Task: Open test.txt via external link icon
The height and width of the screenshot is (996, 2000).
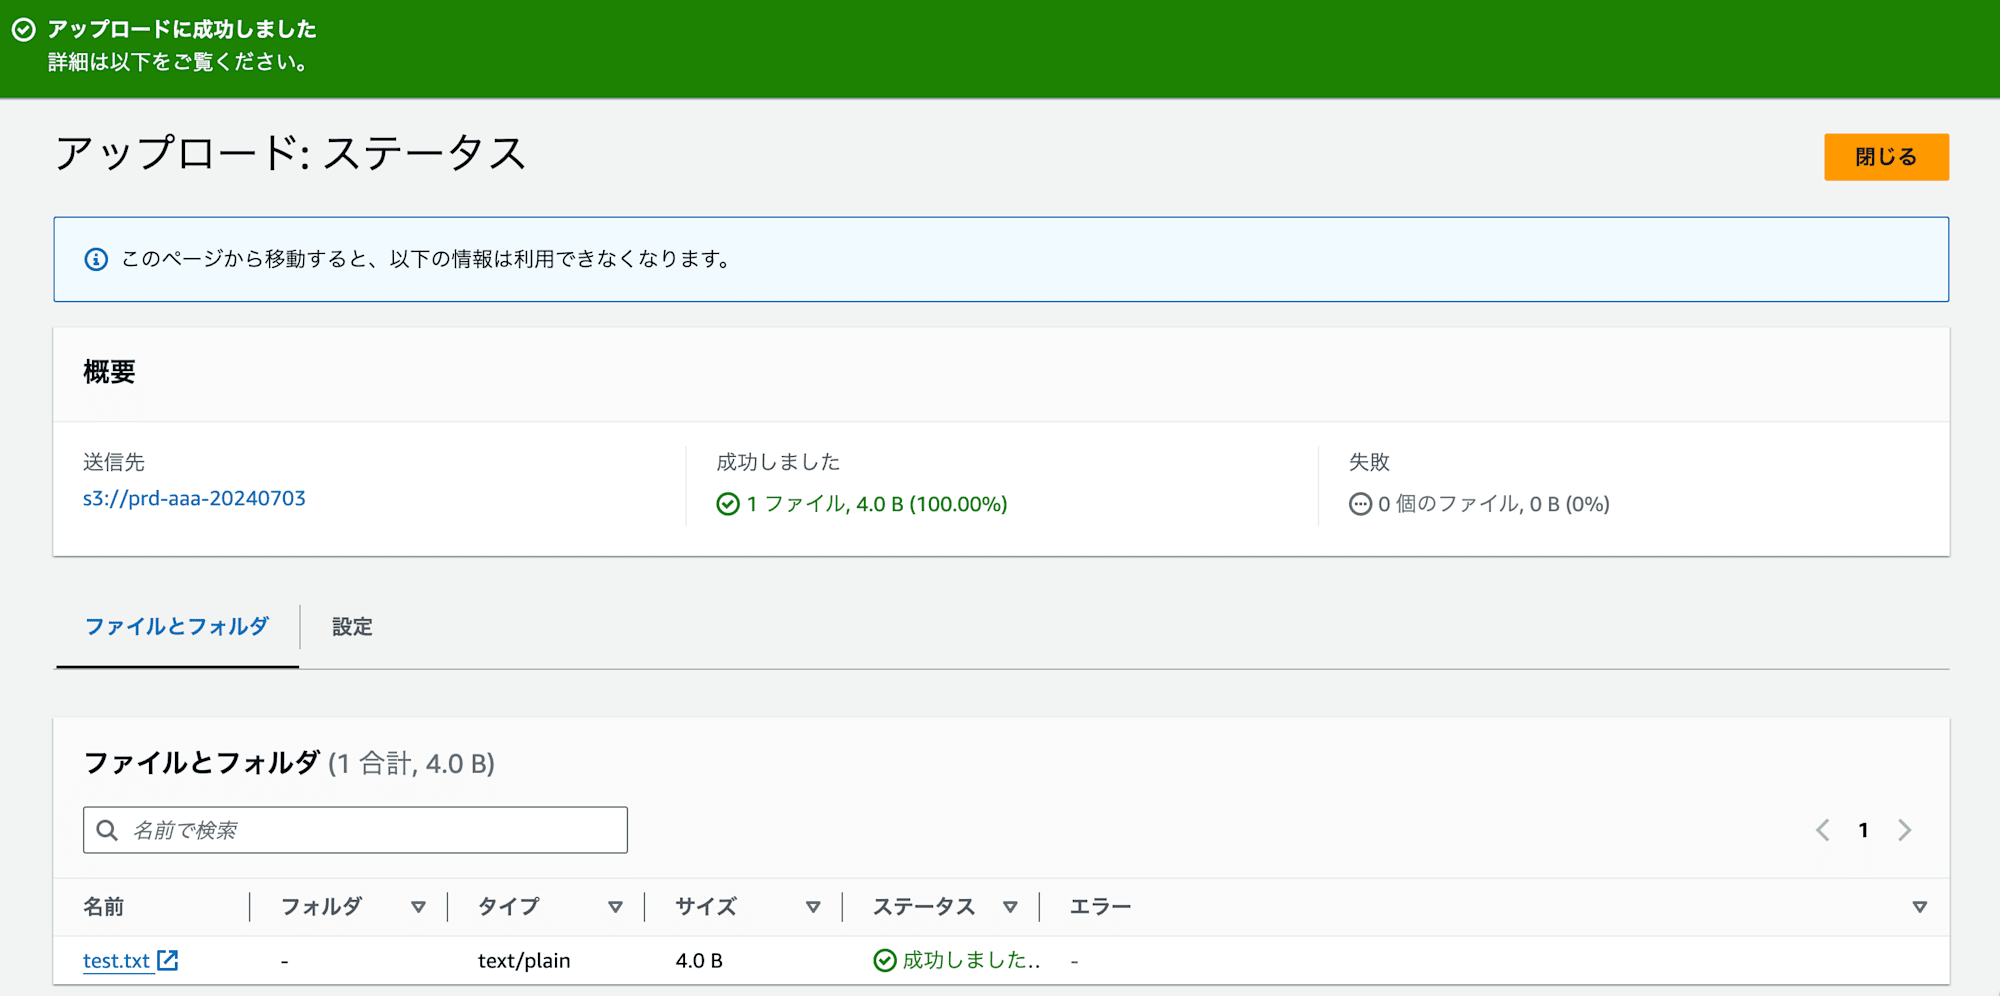Action: 168,960
